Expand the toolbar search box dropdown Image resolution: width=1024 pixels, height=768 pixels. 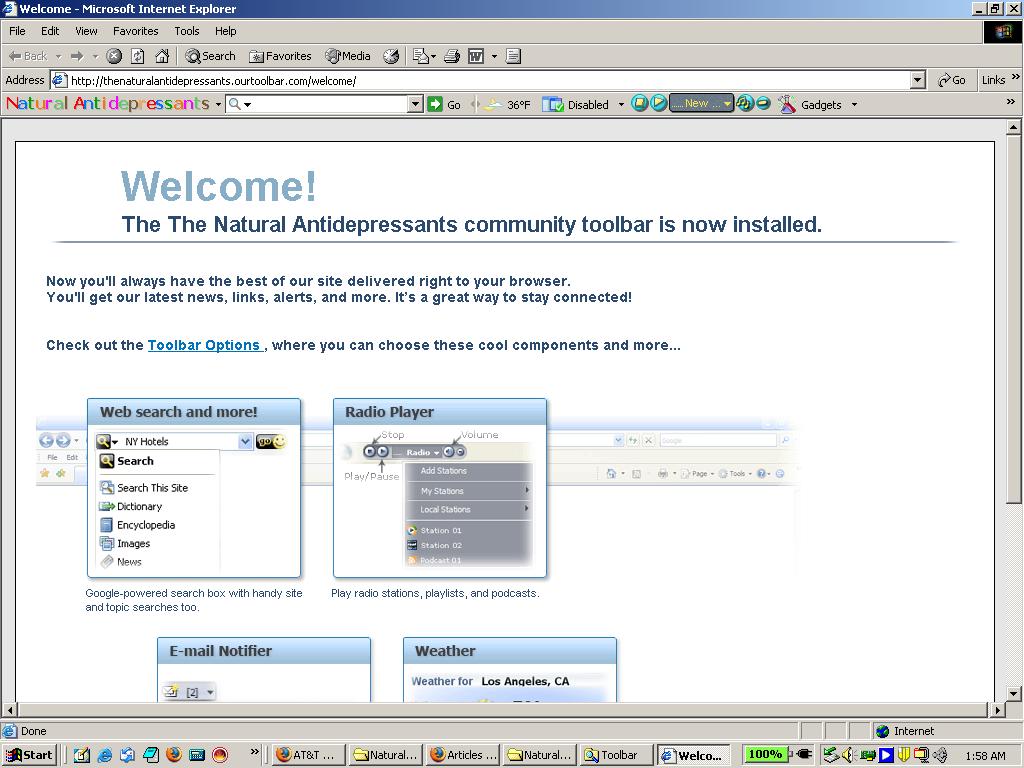pyautogui.click(x=415, y=104)
